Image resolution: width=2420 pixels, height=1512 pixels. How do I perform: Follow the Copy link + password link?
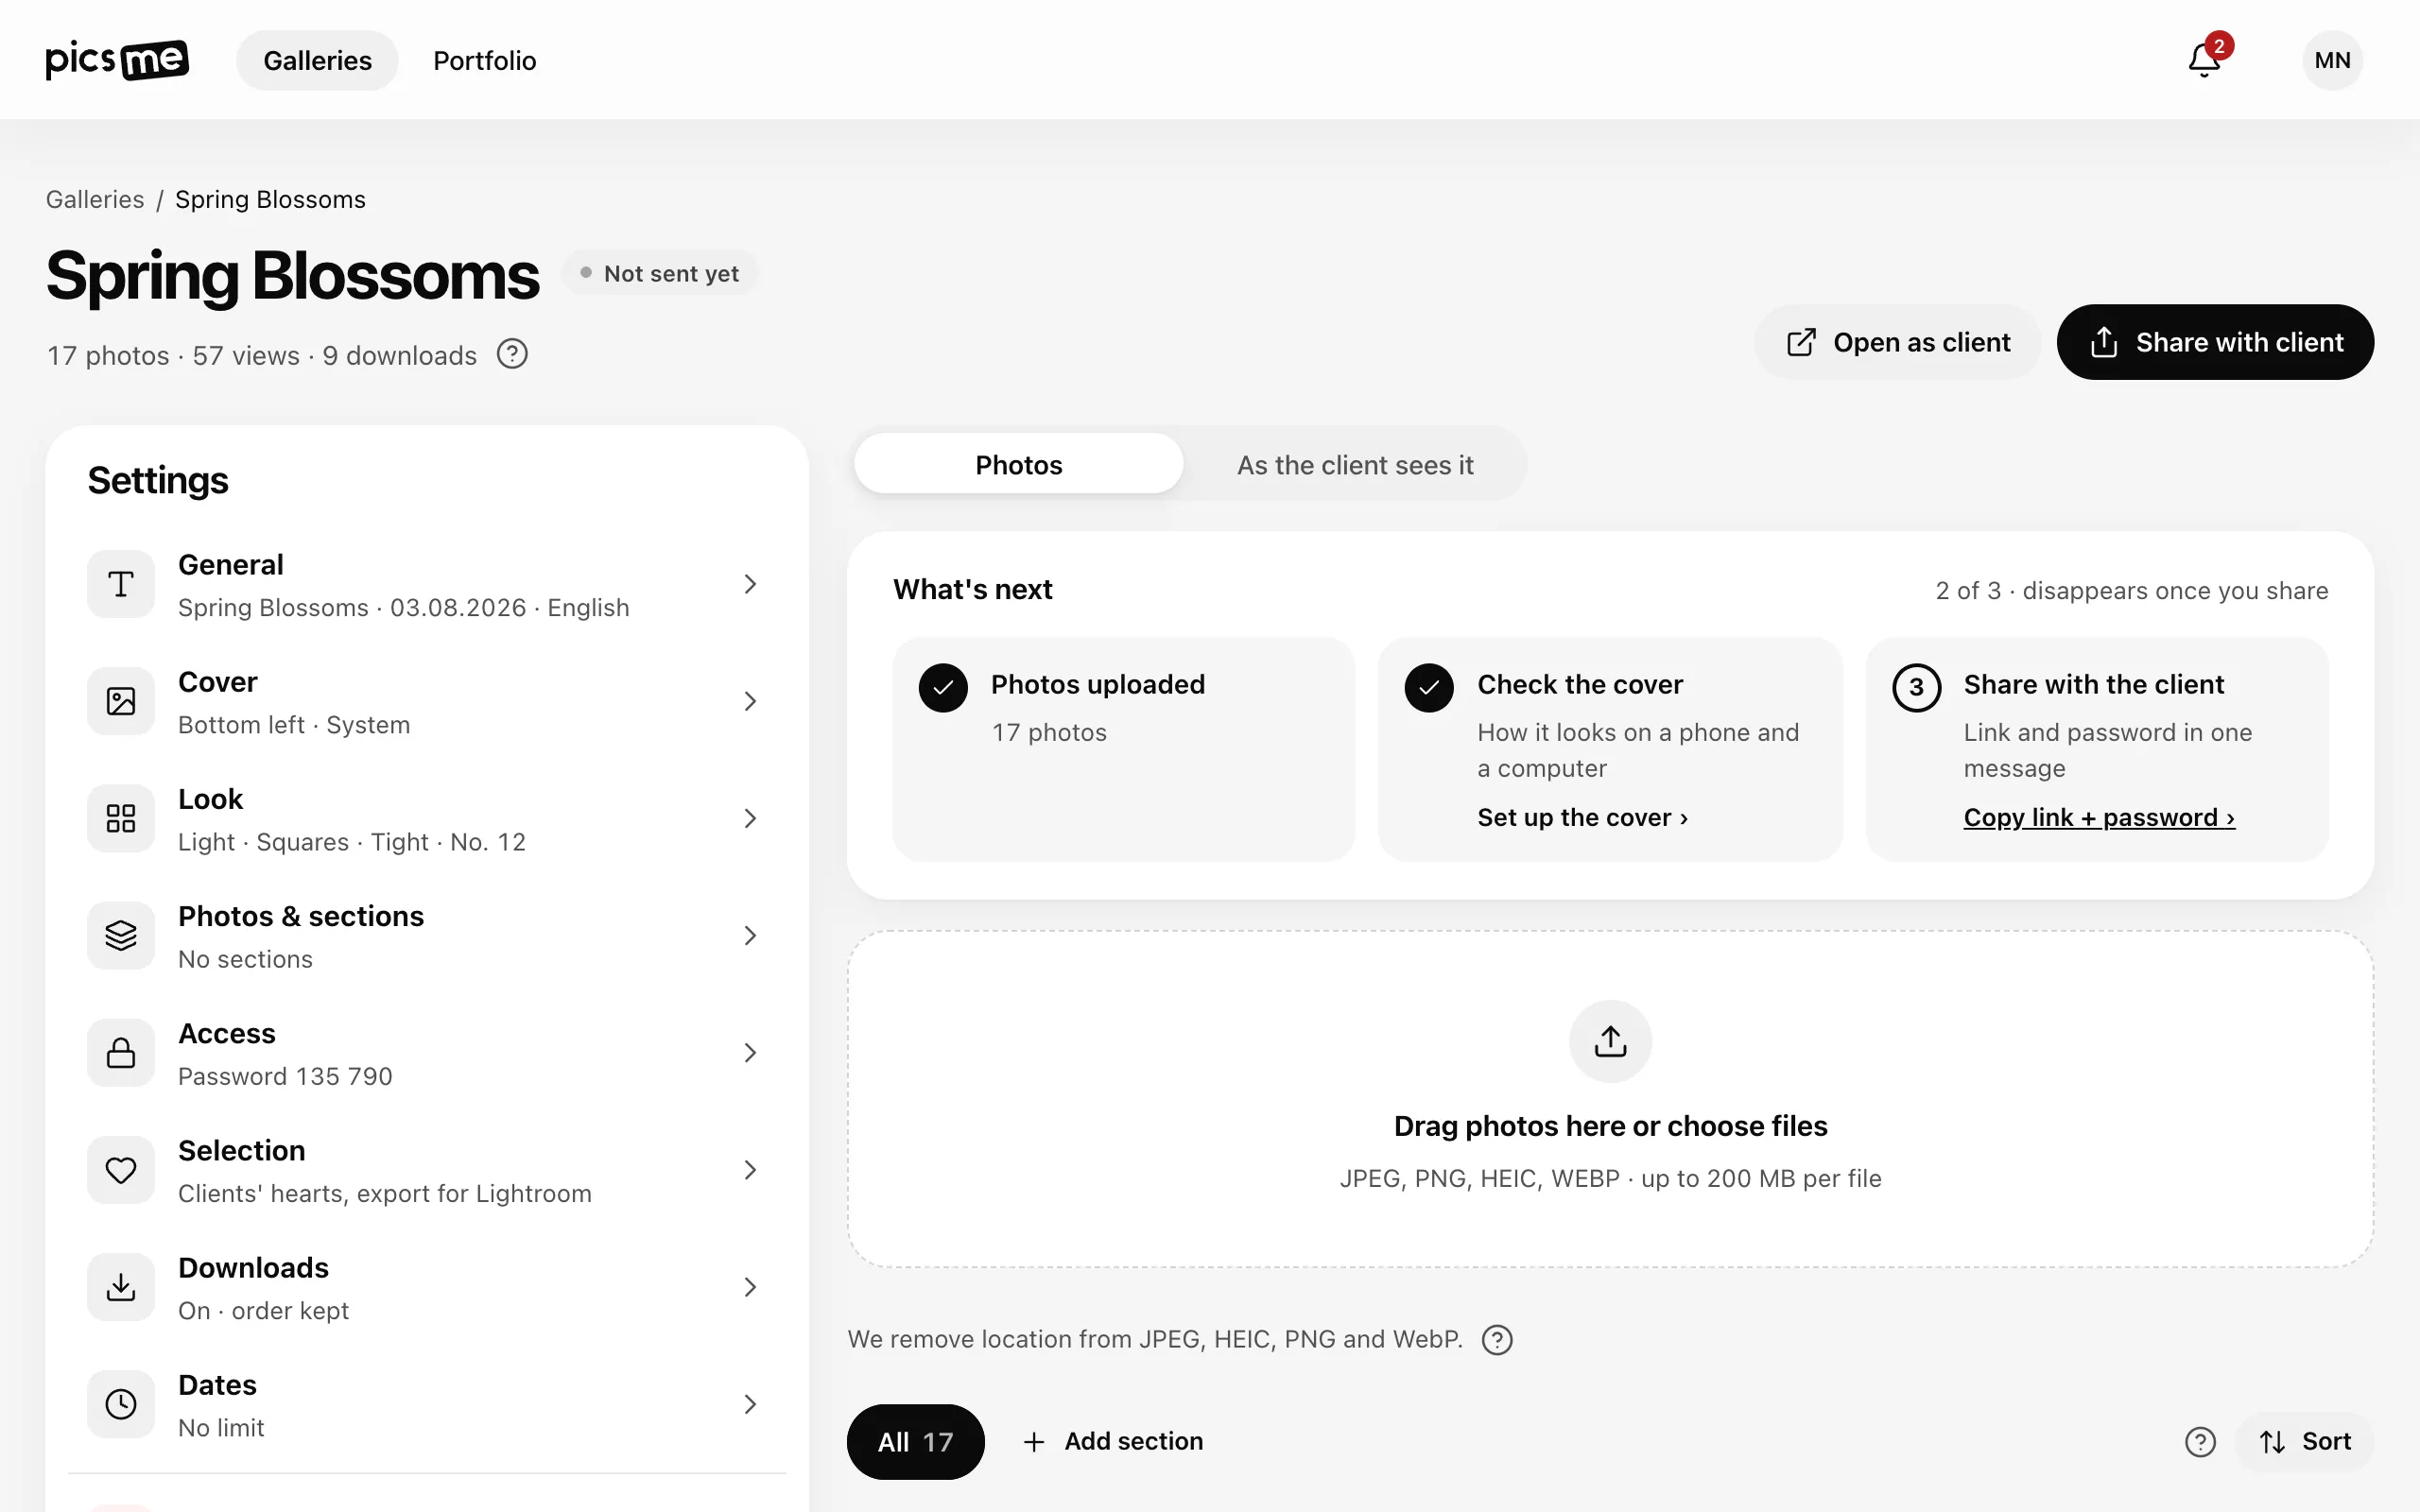2099,817
